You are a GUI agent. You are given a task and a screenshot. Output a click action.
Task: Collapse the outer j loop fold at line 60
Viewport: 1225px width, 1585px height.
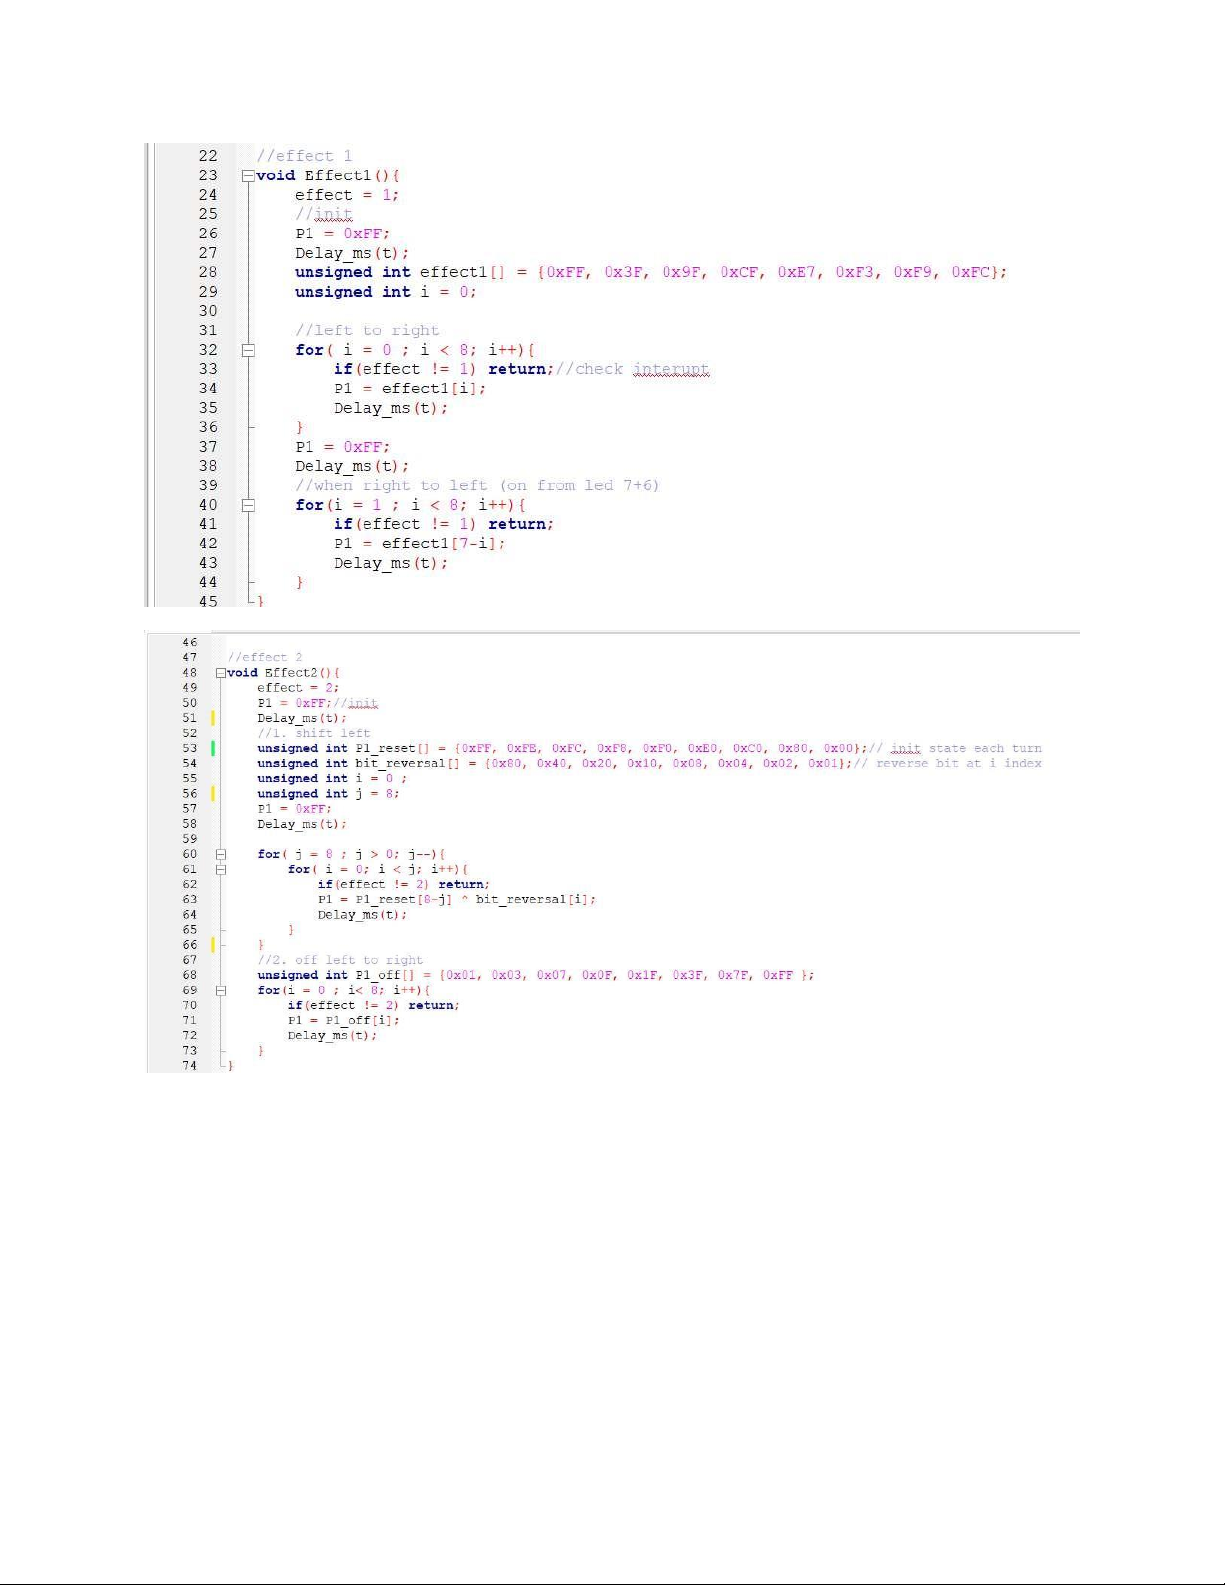(x=221, y=854)
